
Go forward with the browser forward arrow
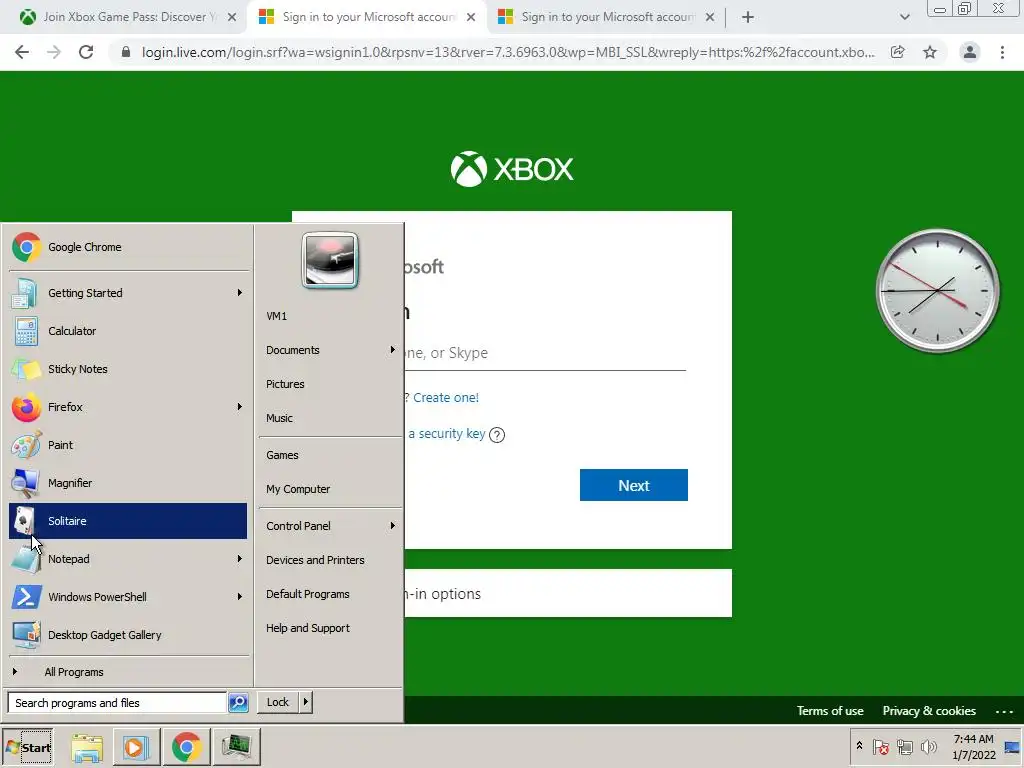pos(54,52)
